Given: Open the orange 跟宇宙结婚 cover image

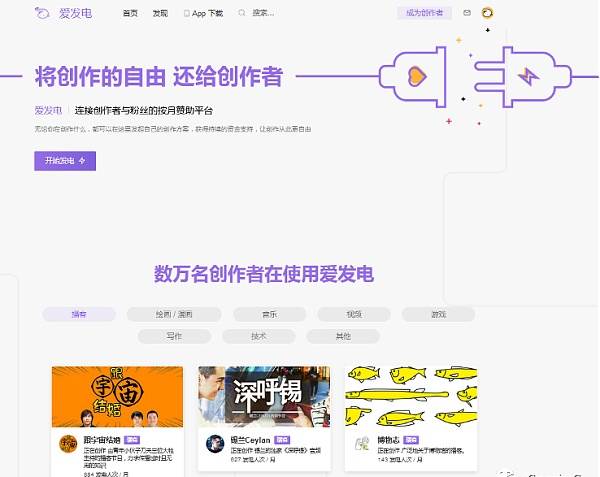Looking at the screenshot, I should coord(117,397).
